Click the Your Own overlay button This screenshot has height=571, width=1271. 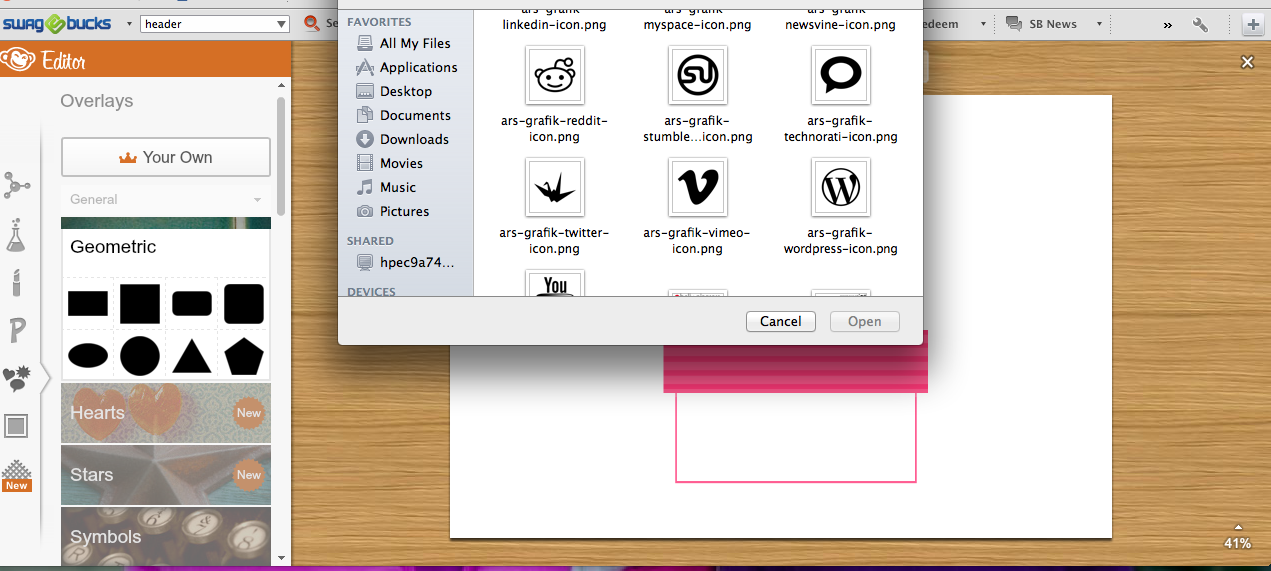166,157
